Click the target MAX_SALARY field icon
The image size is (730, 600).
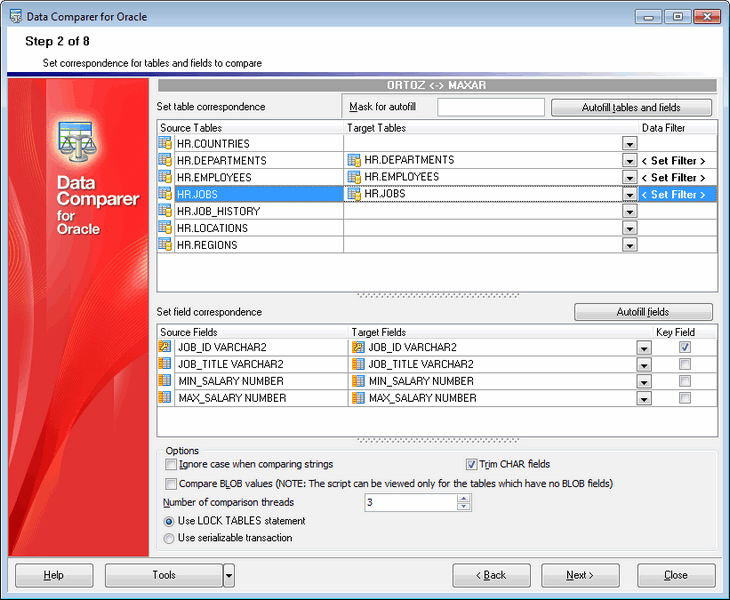click(358, 398)
